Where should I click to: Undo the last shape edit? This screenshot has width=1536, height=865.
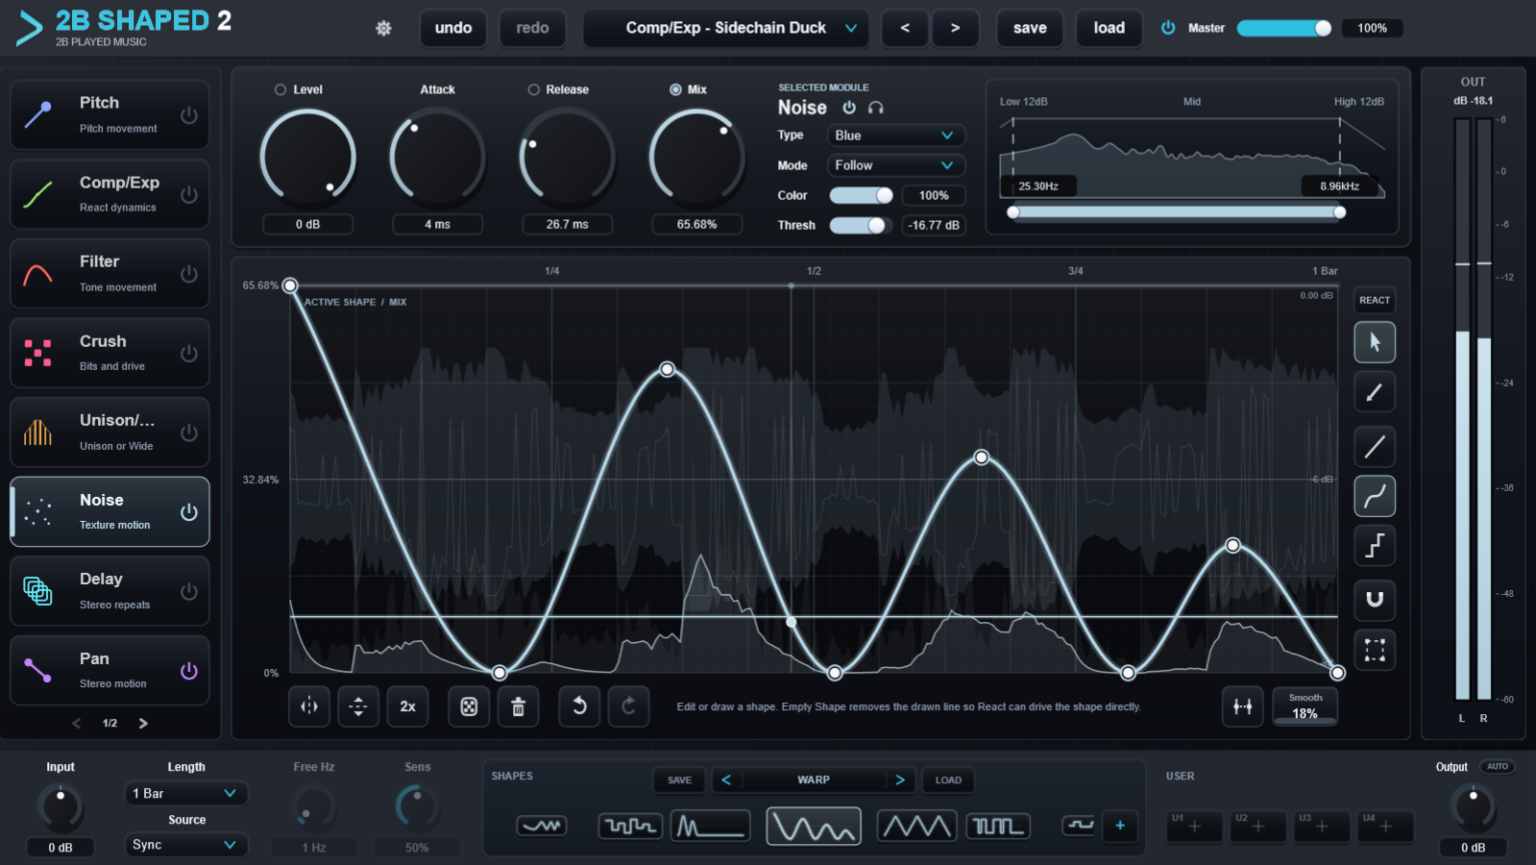click(579, 707)
